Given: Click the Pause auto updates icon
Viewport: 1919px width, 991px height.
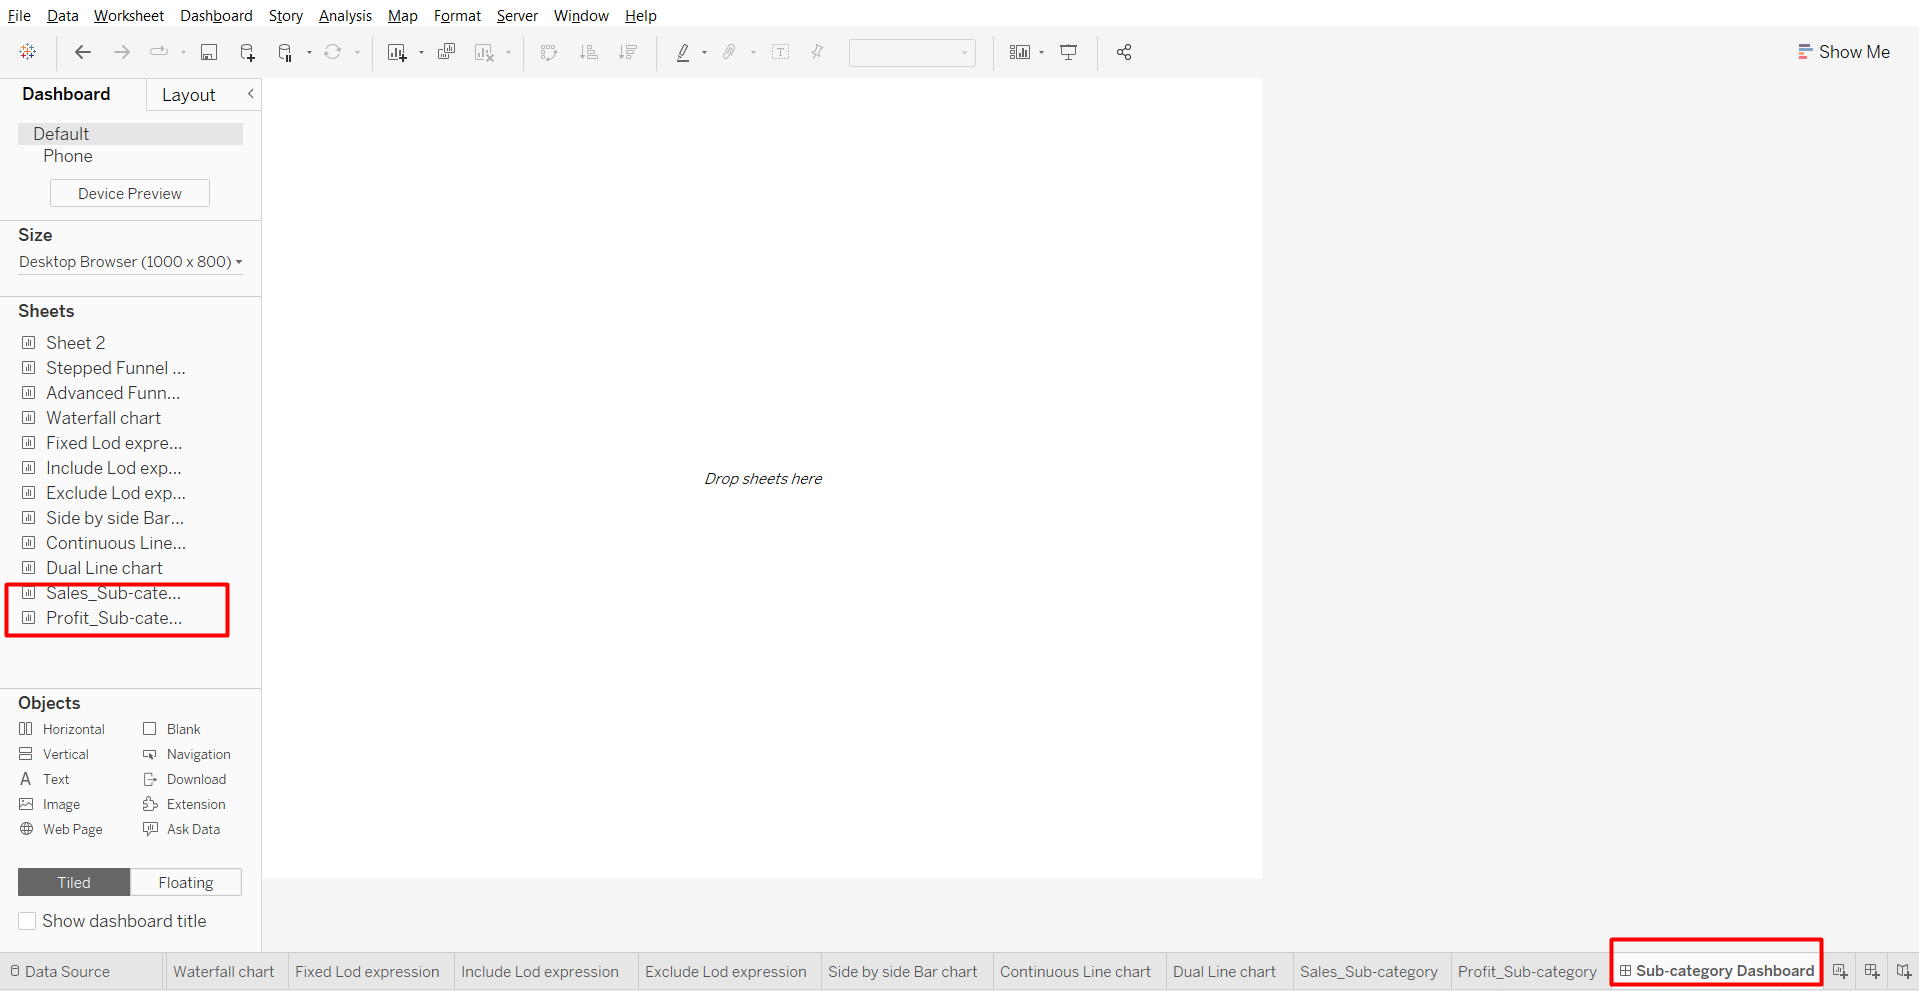Looking at the screenshot, I should click(286, 52).
